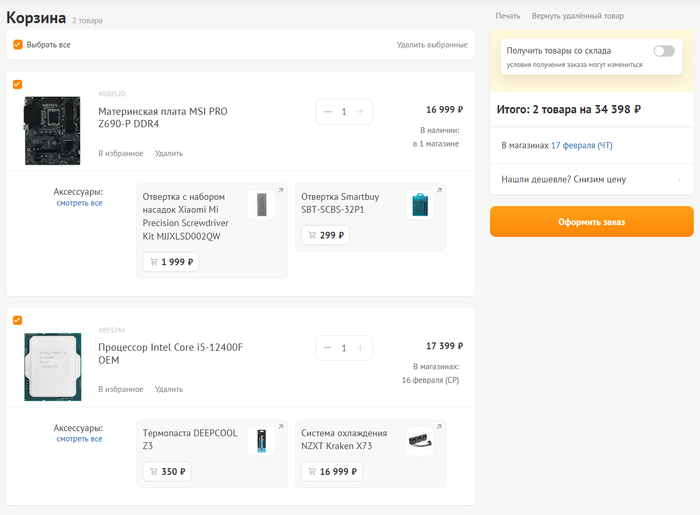Show all accessories for the Intel processor
The height and width of the screenshot is (515, 700).
click(79, 439)
